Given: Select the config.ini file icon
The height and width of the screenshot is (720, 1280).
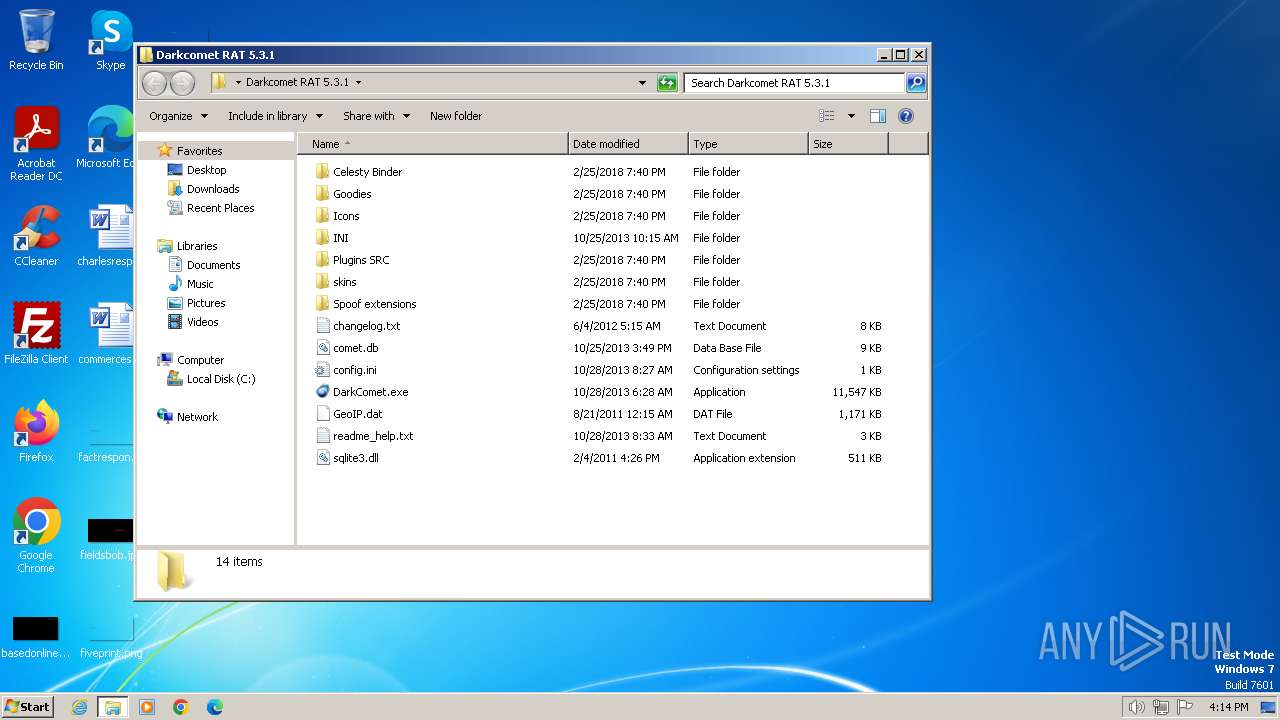Looking at the screenshot, I should 322,370.
